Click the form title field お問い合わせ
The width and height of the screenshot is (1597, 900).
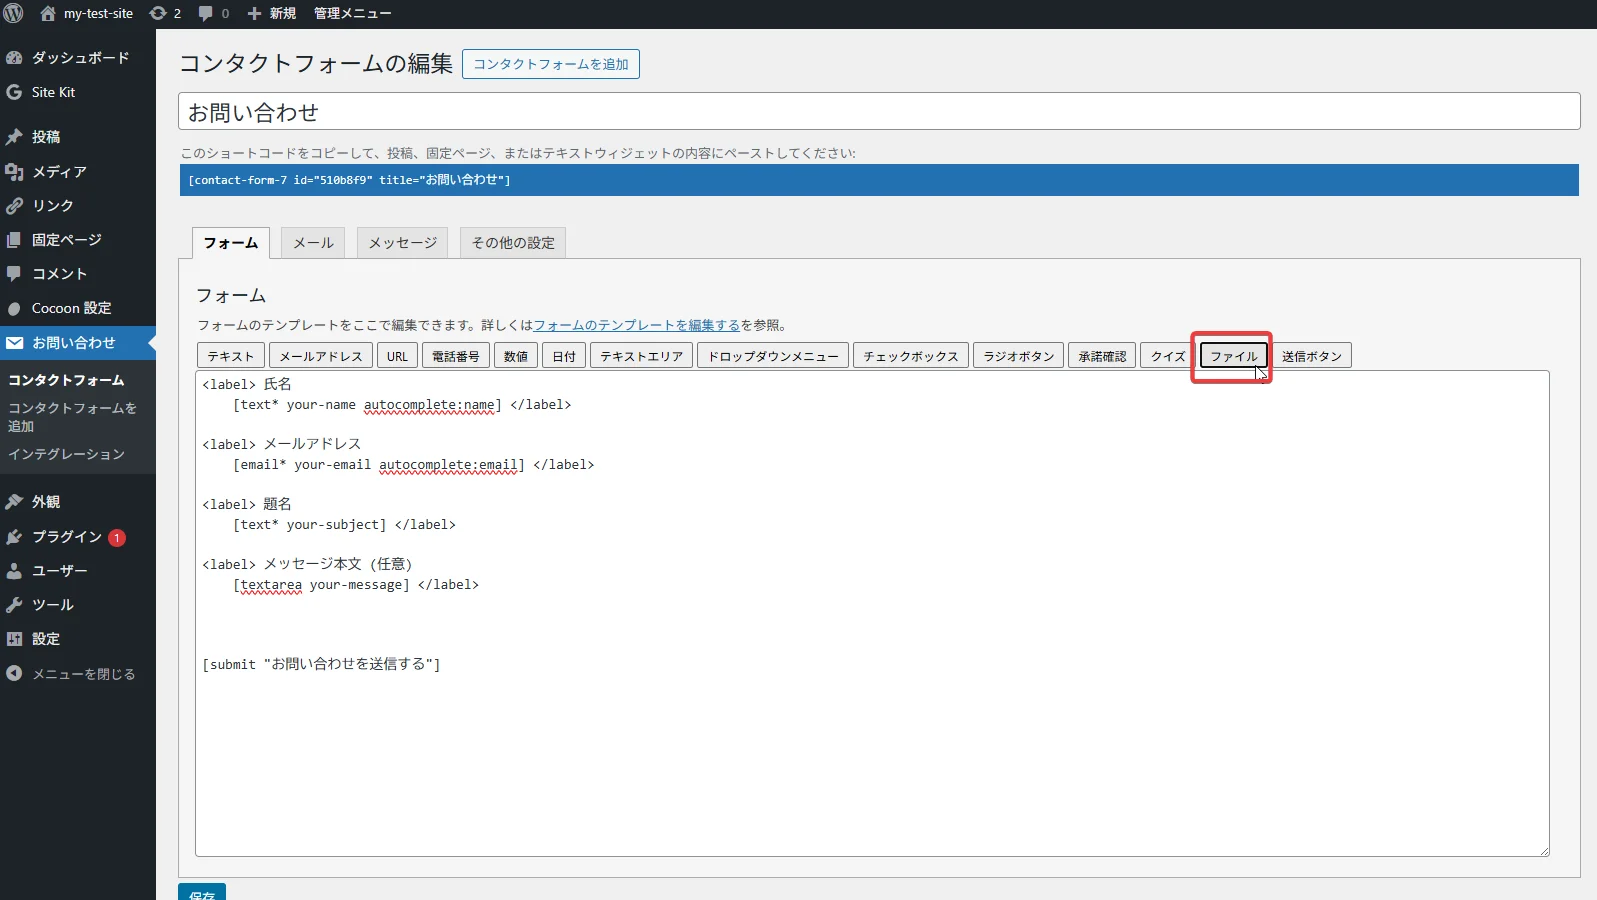[x=879, y=112]
